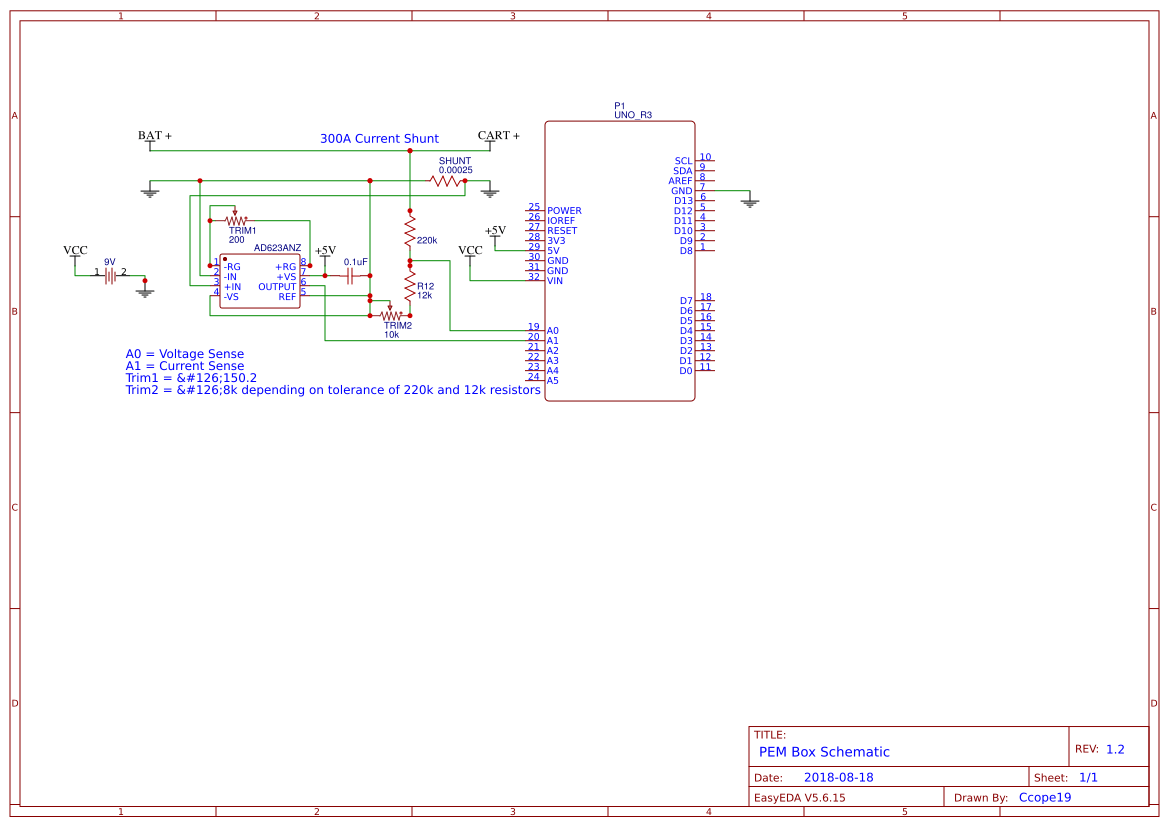Viewport: 1169px width, 827px height.
Task: Click the 220k resistor symbol
Action: pos(409,230)
